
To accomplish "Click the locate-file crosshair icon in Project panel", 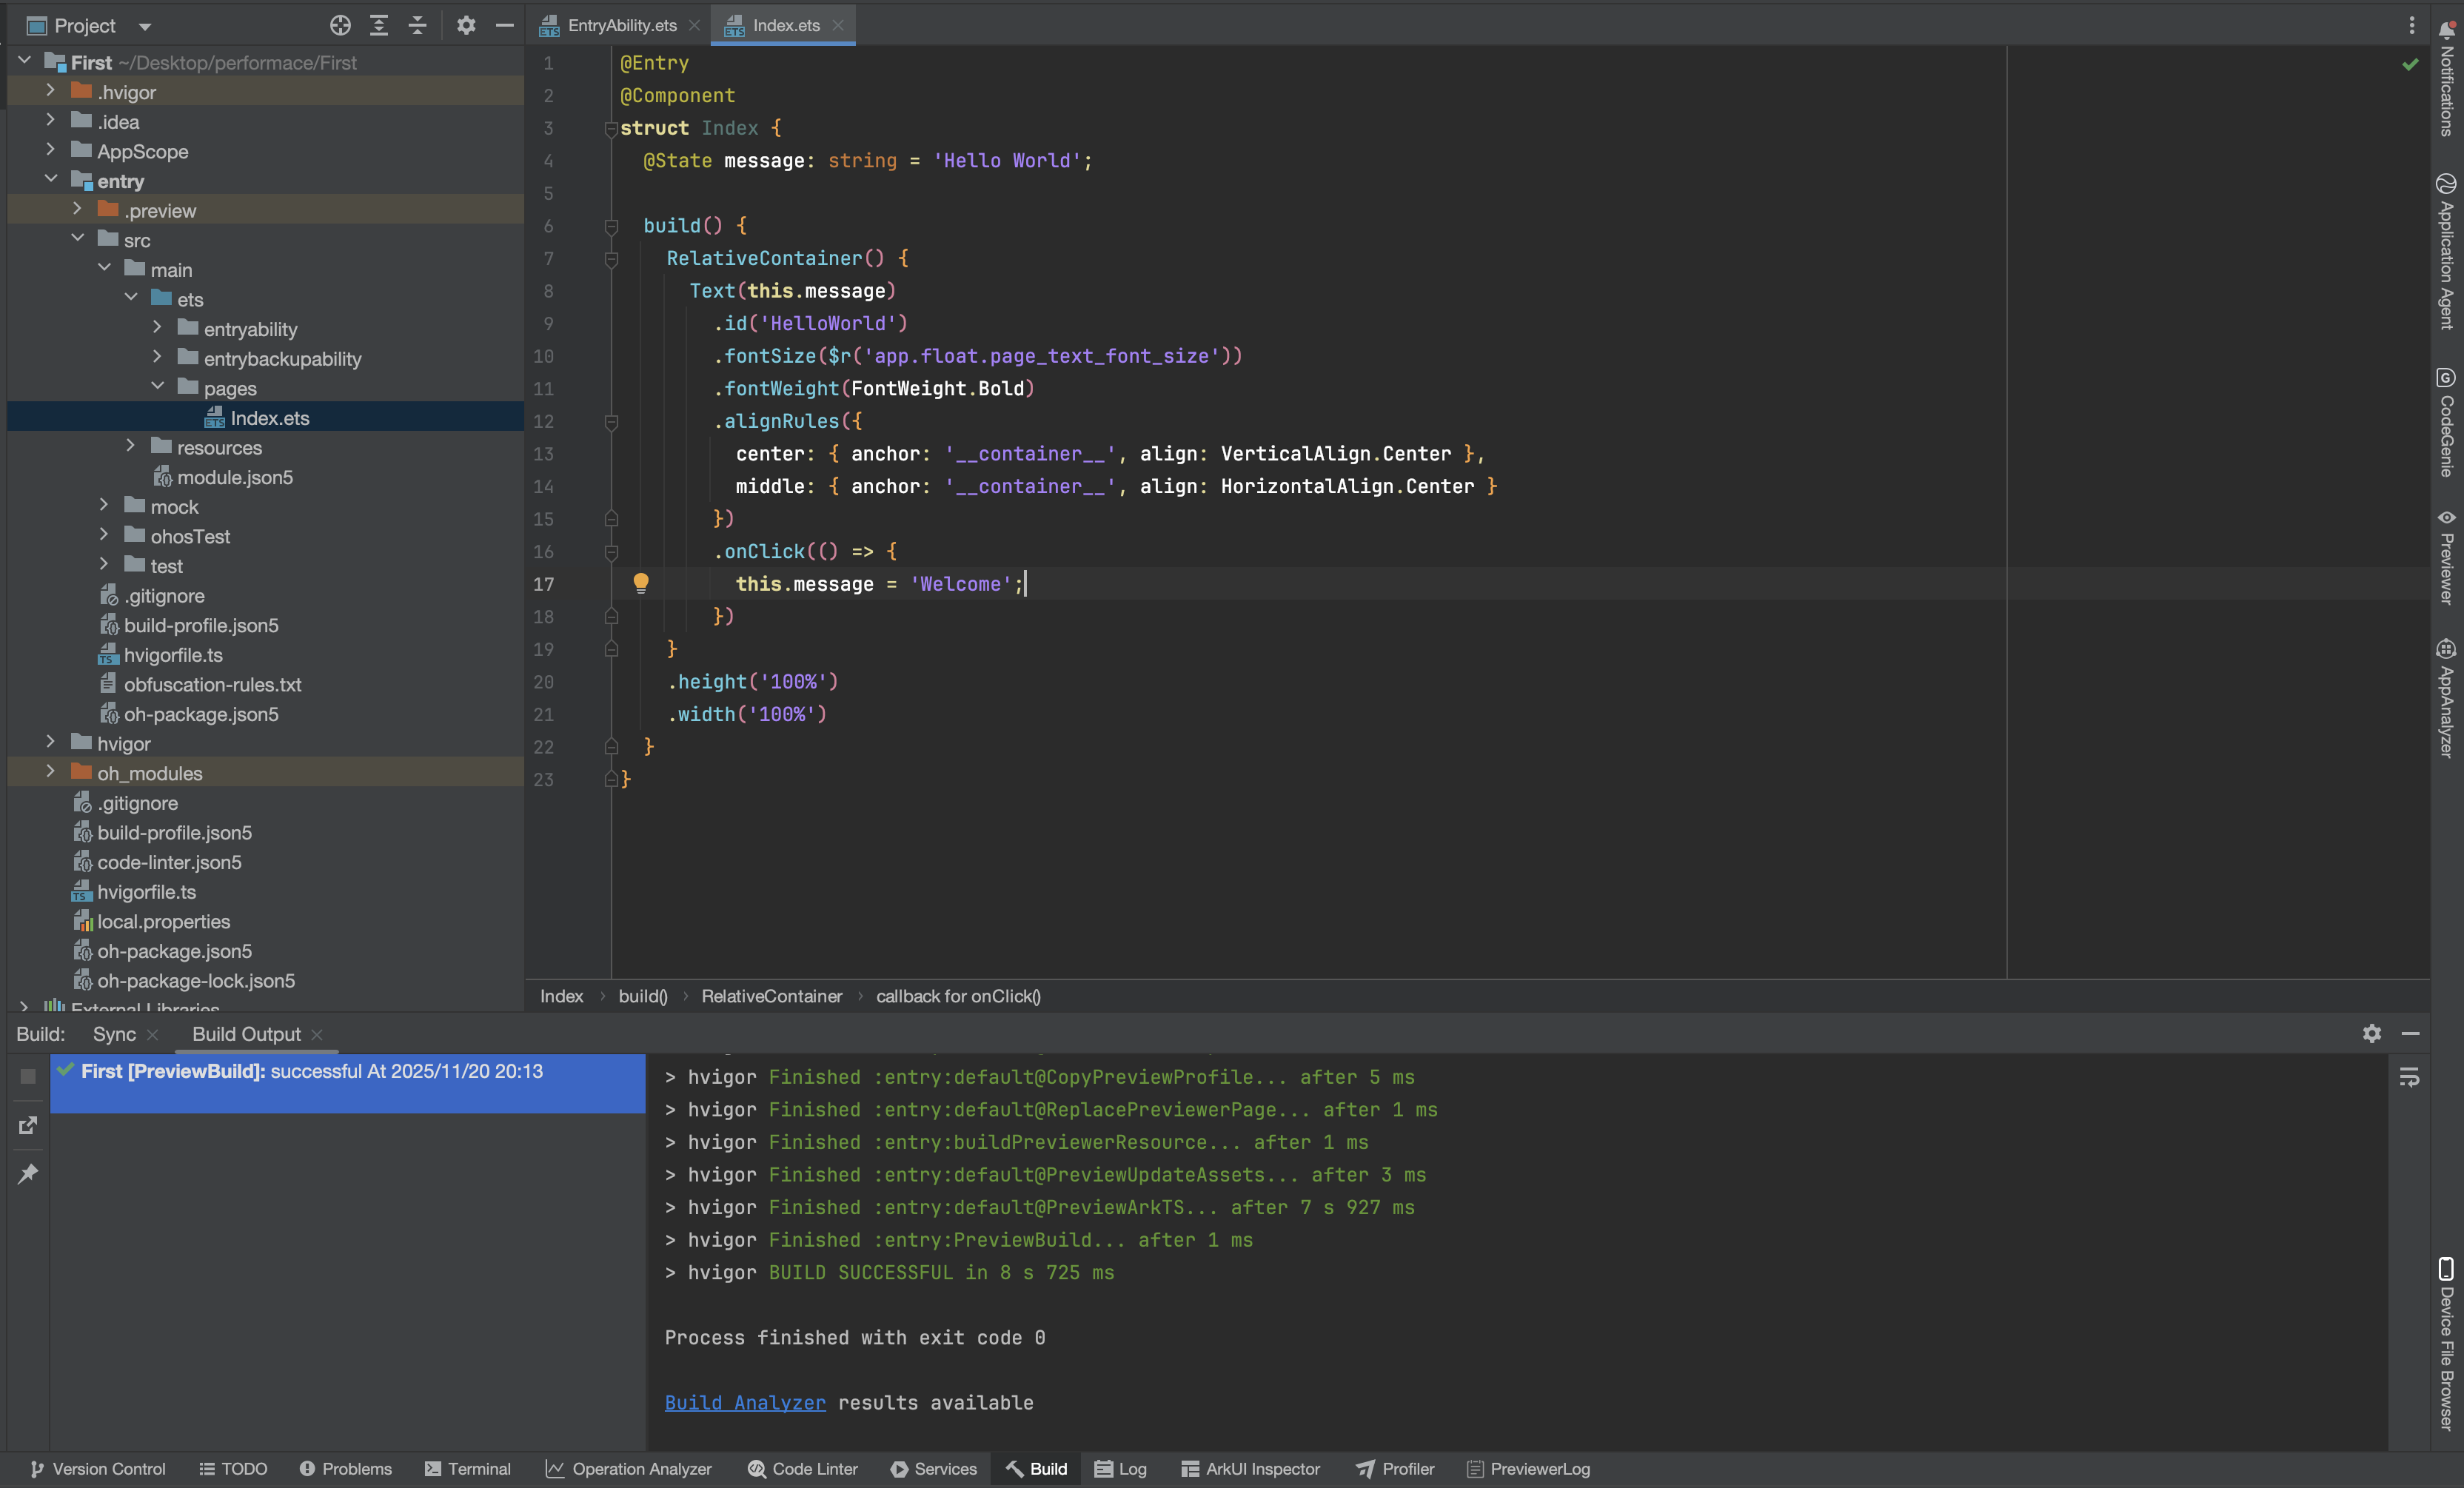I will click(340, 25).
